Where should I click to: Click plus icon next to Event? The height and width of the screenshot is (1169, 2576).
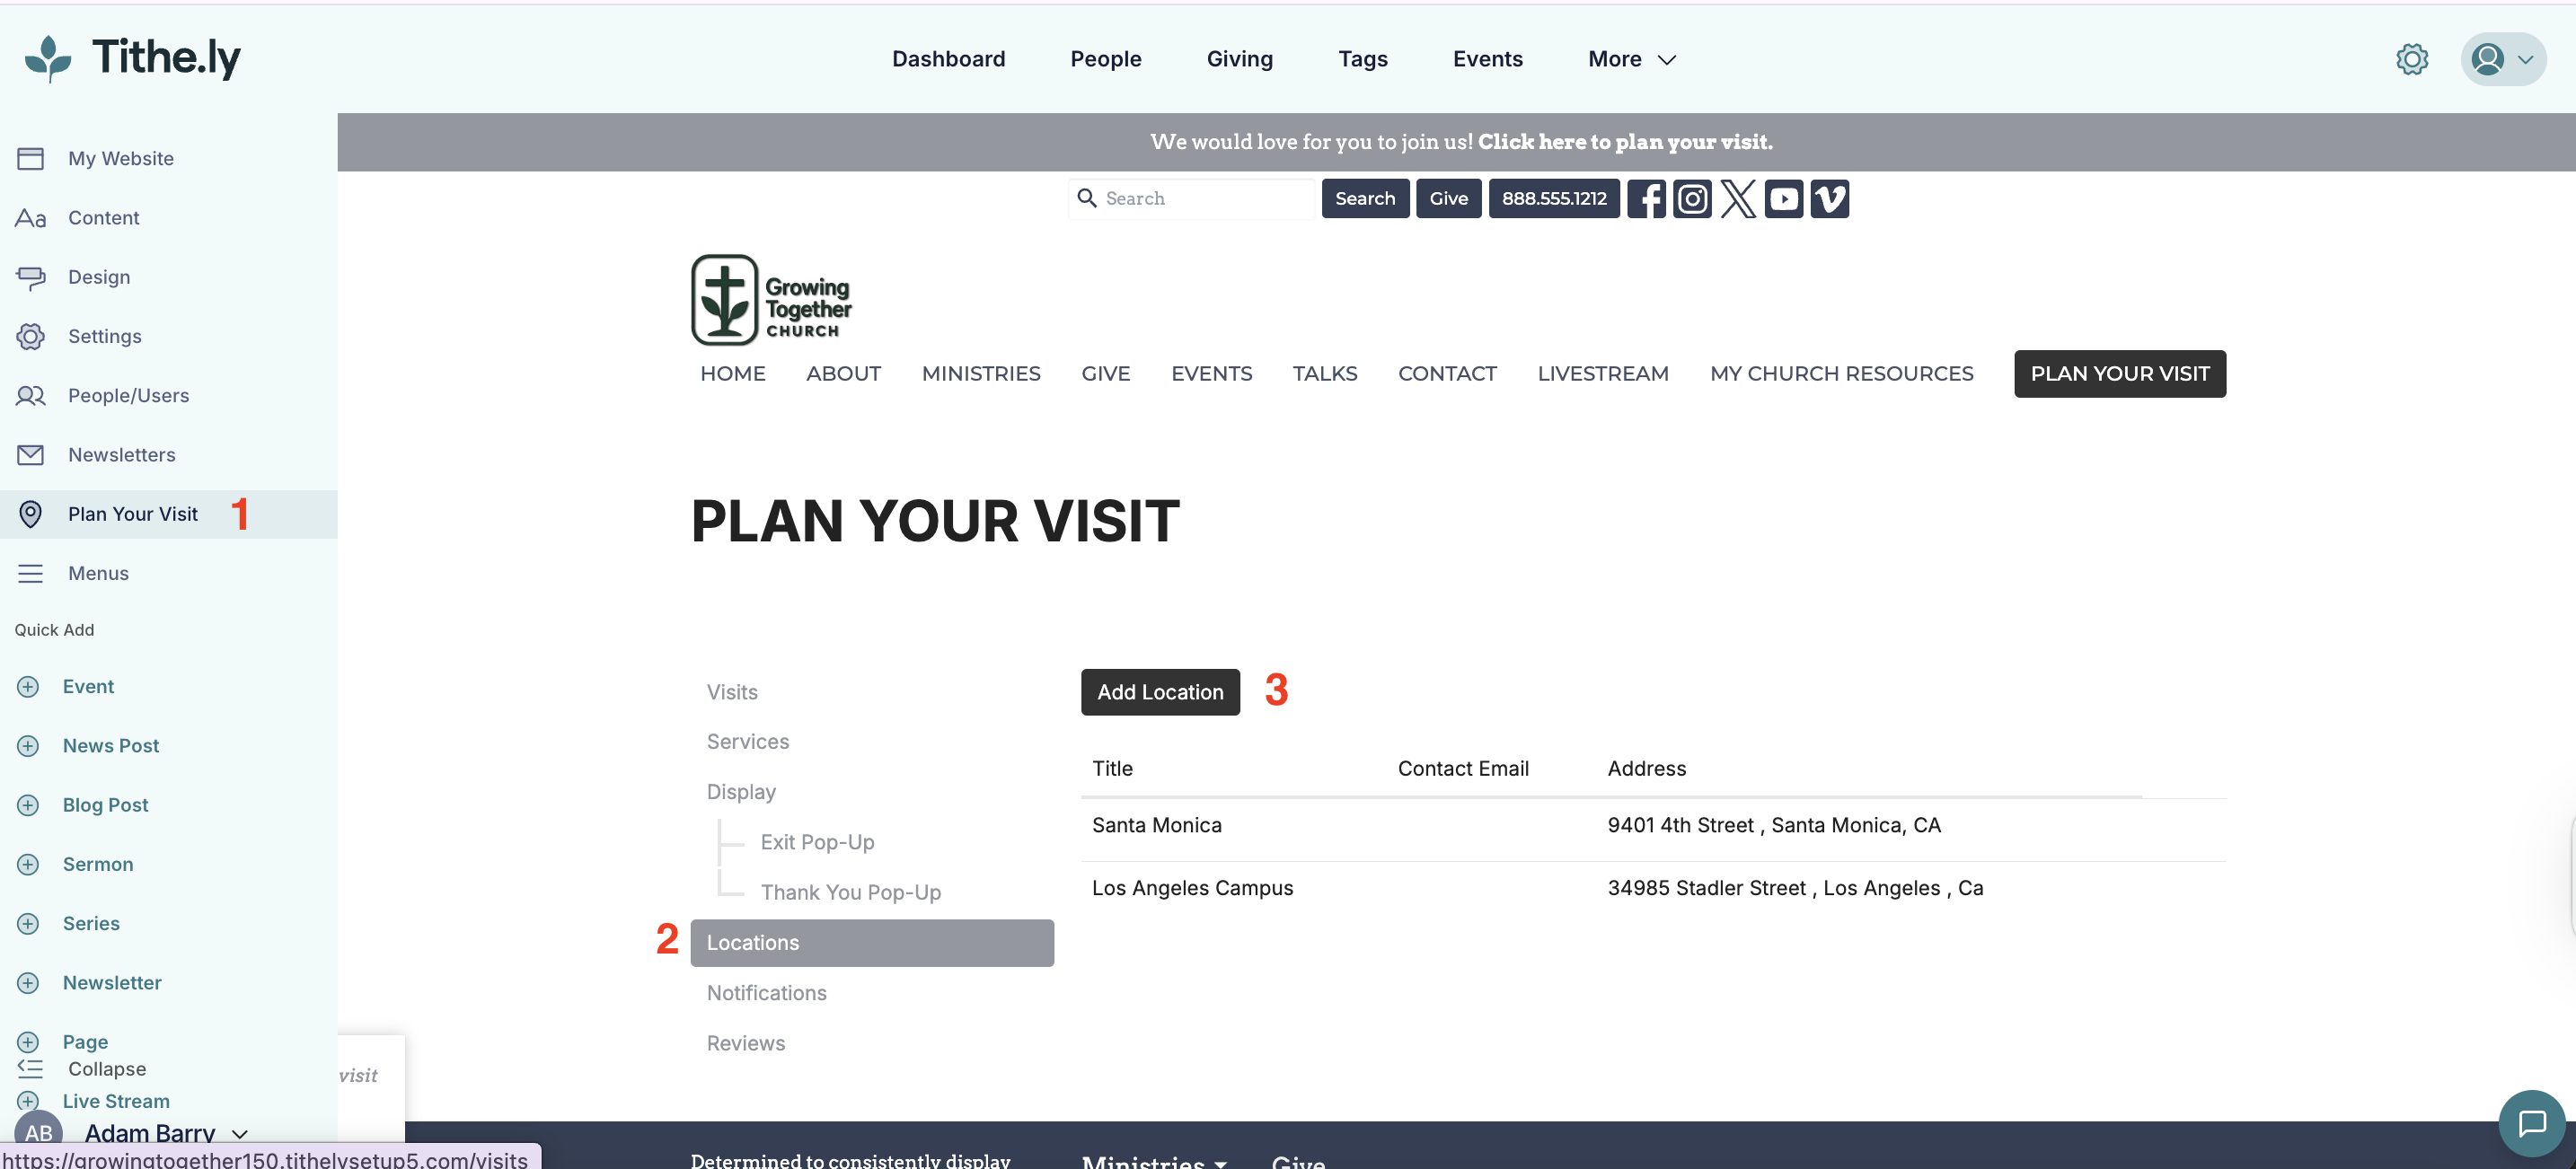pos(28,686)
